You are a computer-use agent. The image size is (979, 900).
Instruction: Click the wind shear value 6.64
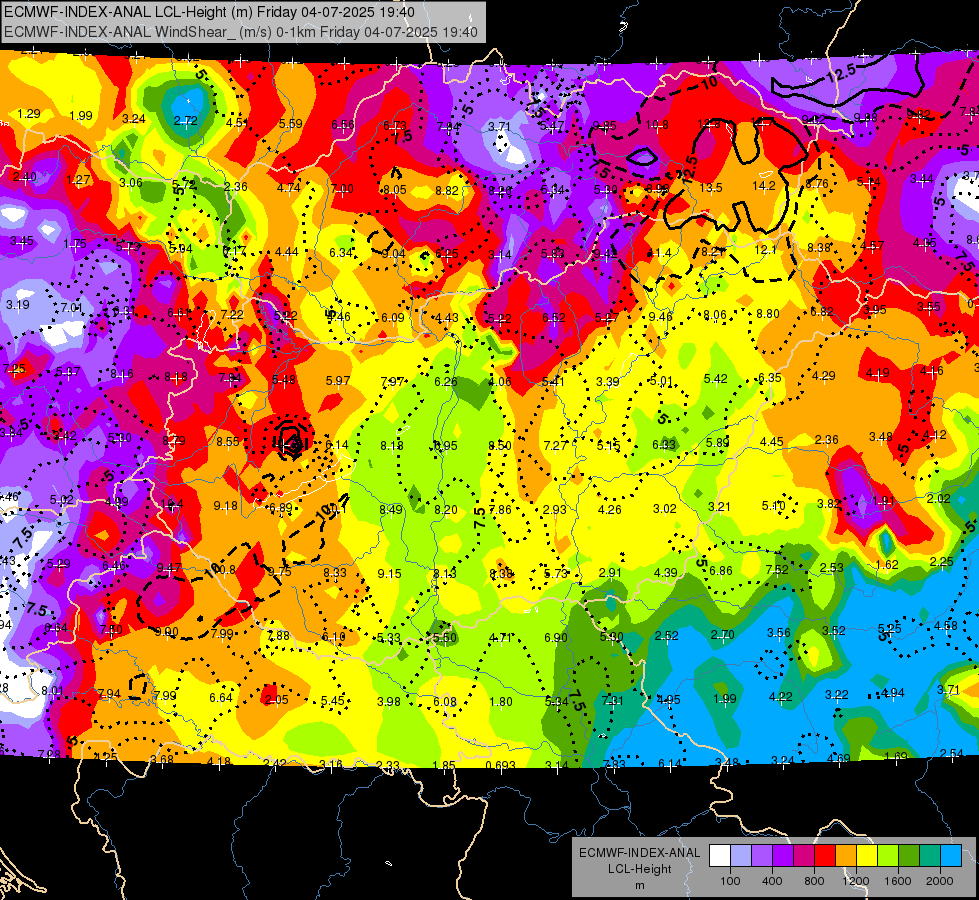pyautogui.click(x=220, y=698)
